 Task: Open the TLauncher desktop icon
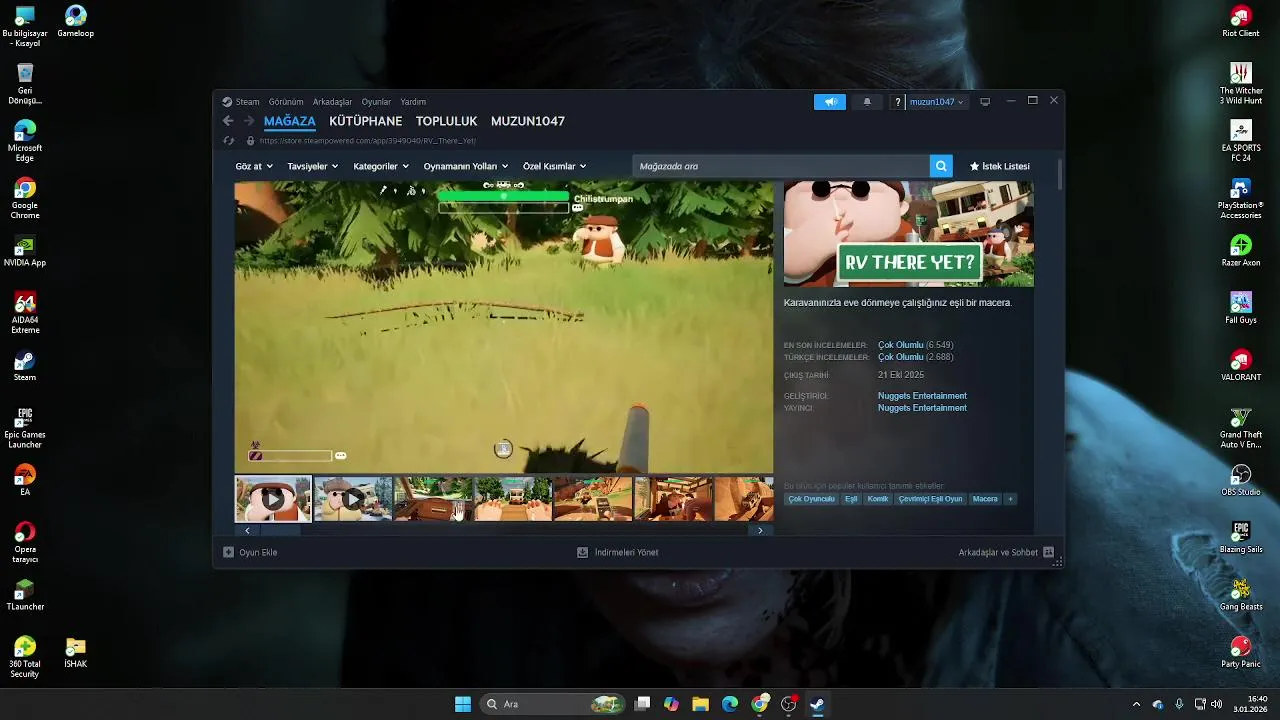[25, 595]
